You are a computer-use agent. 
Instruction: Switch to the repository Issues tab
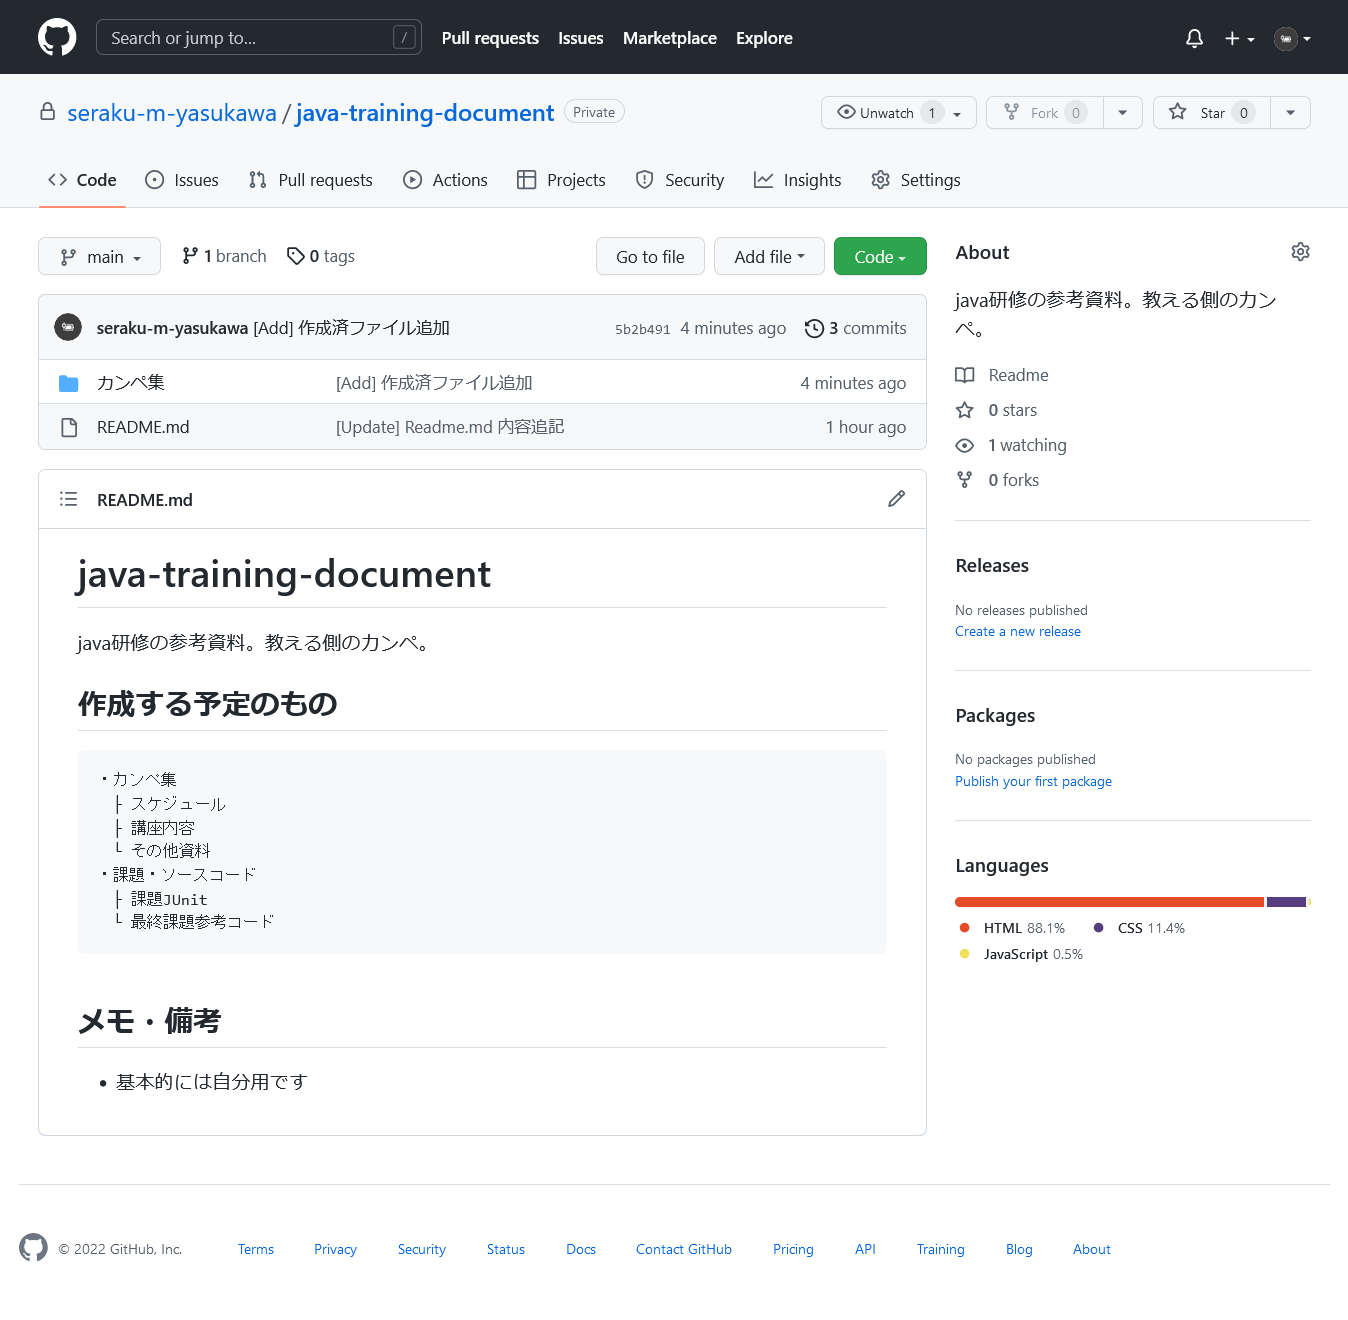click(182, 180)
